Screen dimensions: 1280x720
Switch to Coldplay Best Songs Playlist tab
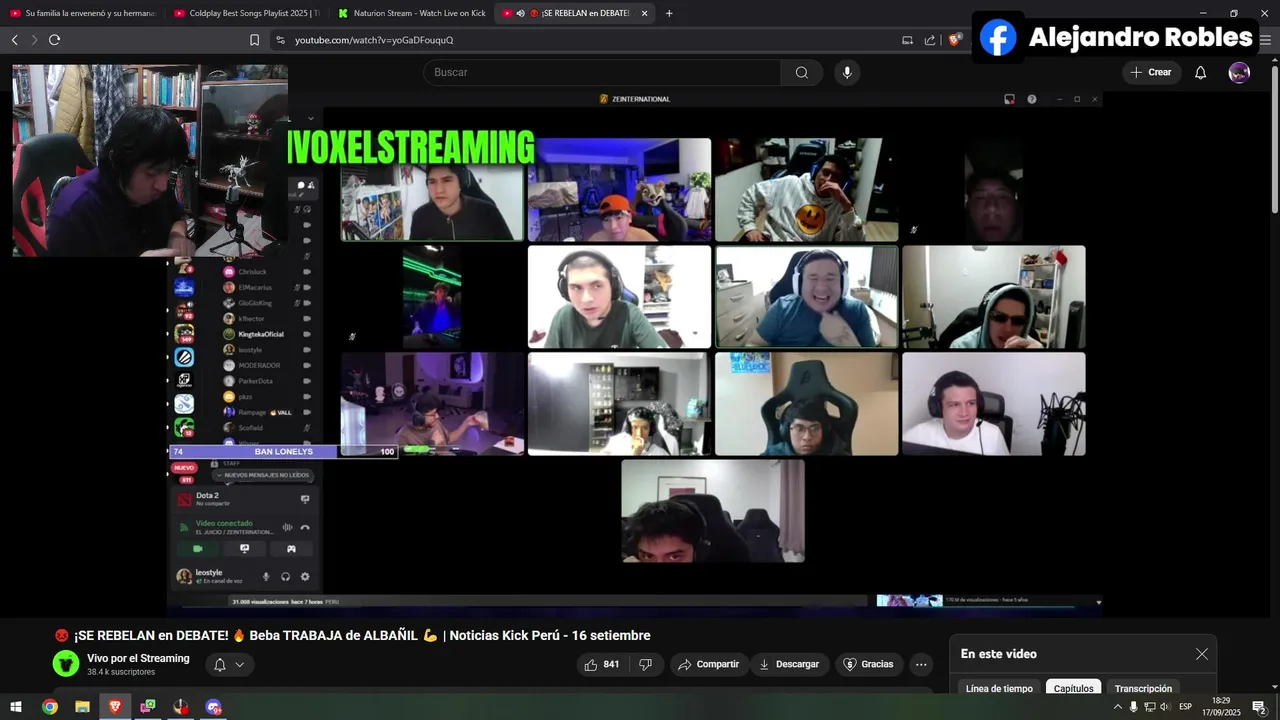tap(247, 13)
